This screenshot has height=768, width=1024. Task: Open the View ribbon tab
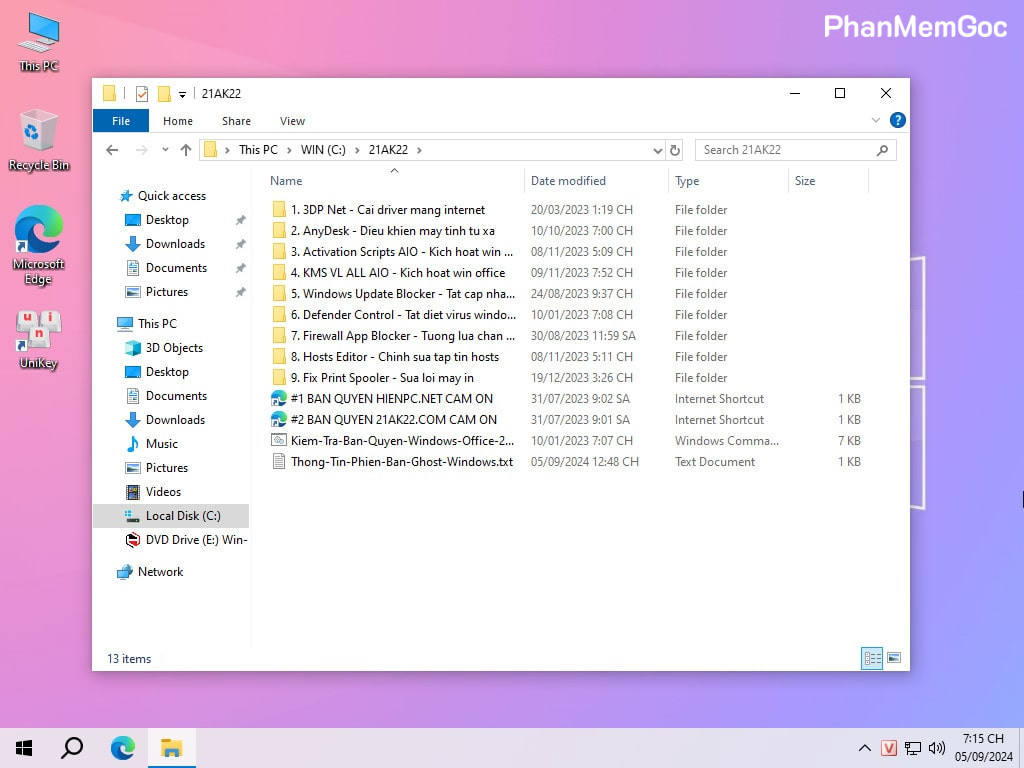292,121
